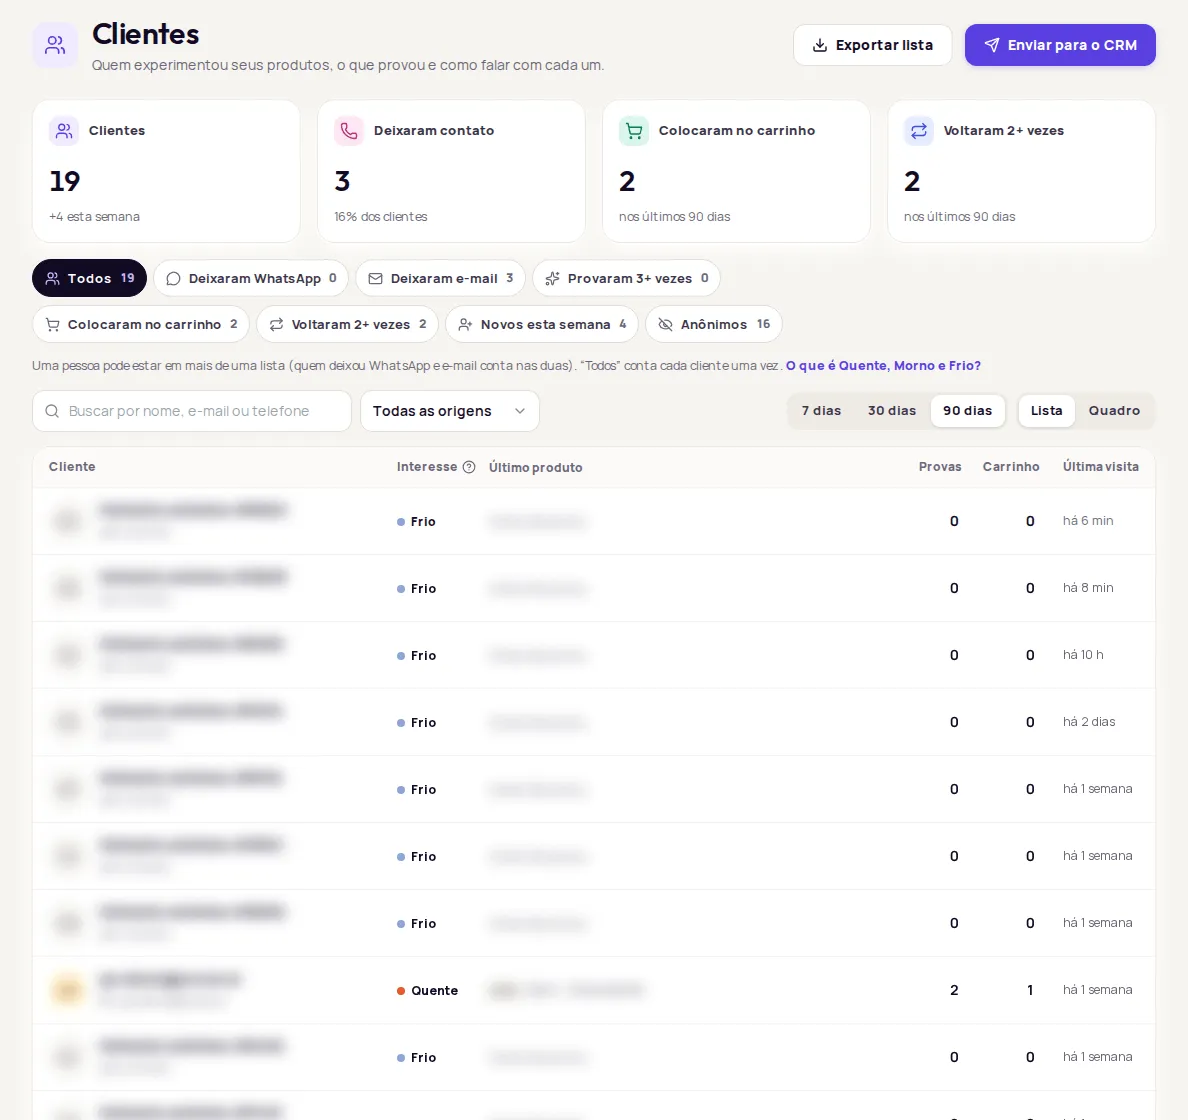Show Novos esta semana clients
The image size is (1188, 1120).
[x=542, y=324]
